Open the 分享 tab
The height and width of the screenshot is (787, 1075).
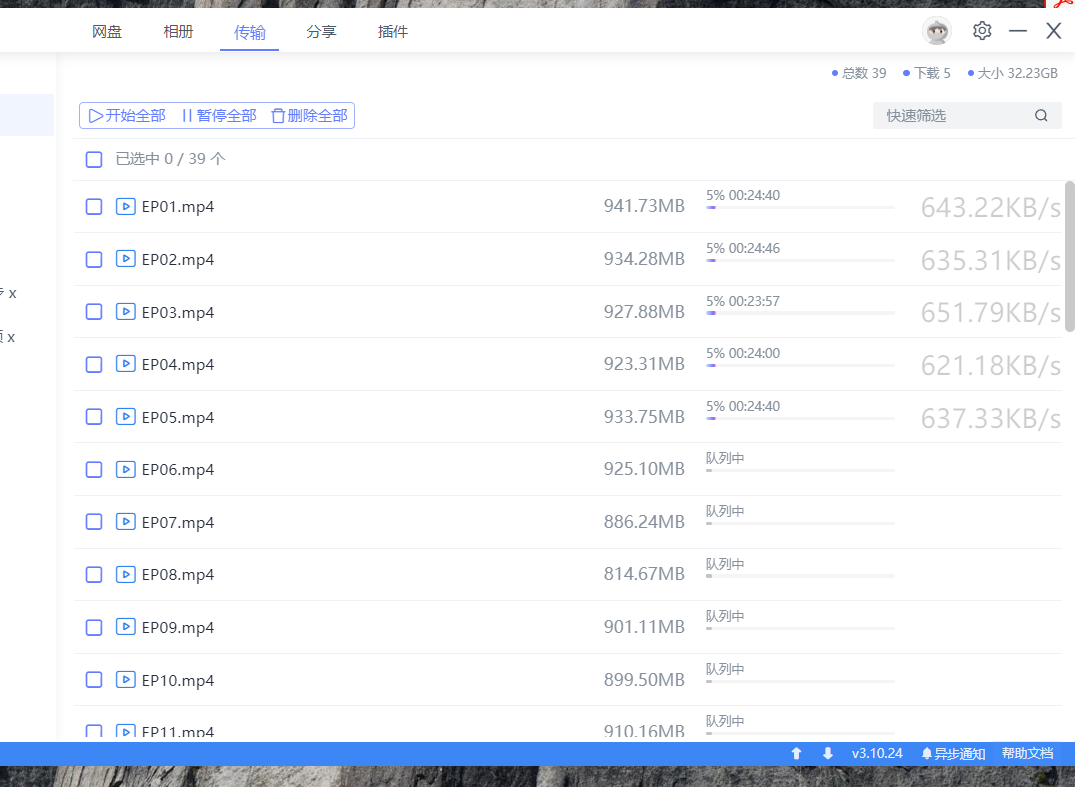click(x=321, y=32)
